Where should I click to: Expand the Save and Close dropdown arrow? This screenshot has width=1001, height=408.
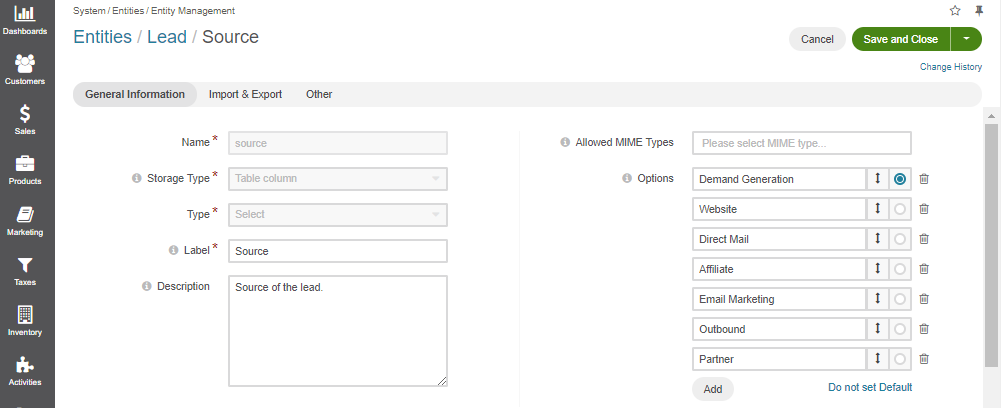click(967, 39)
